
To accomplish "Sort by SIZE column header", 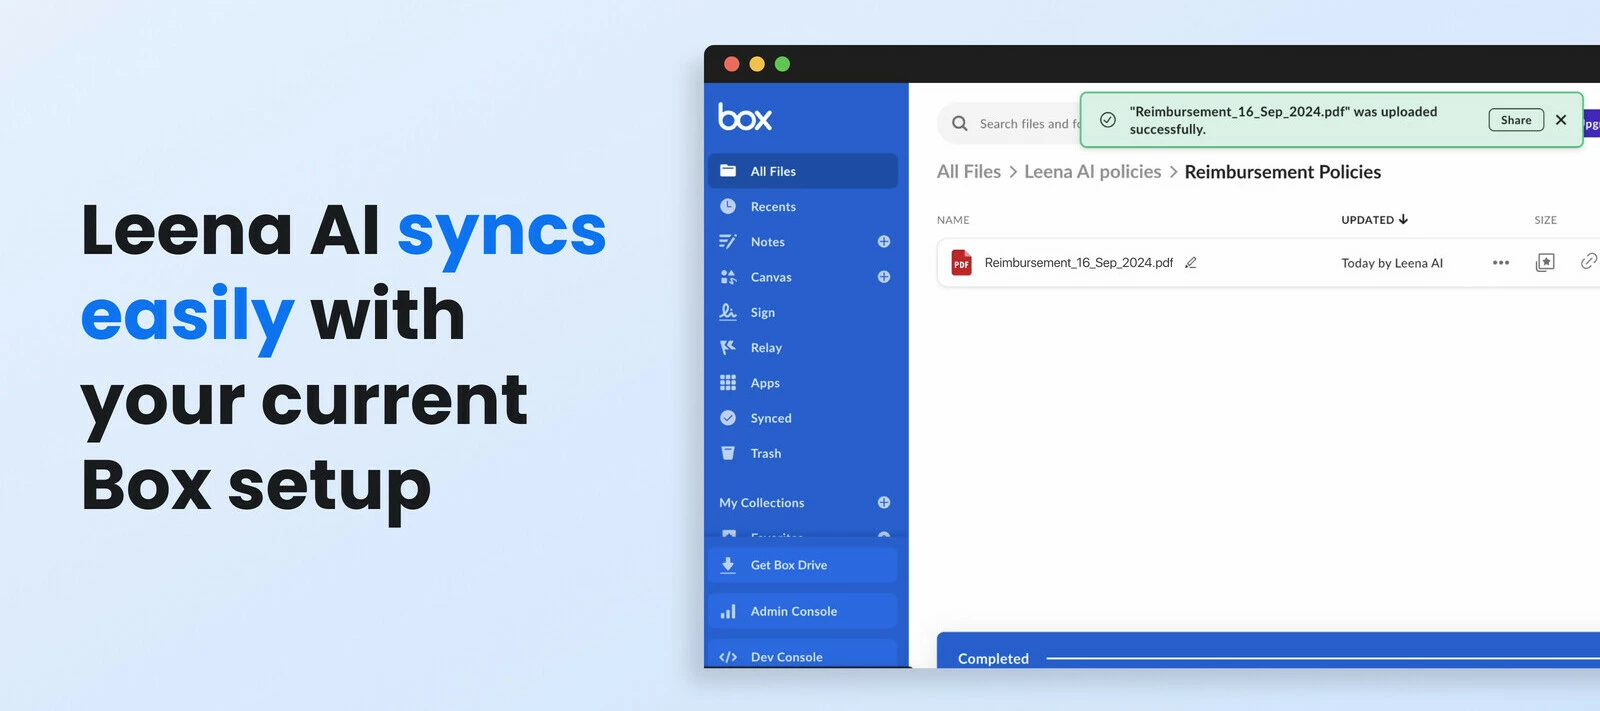I will click(1545, 220).
